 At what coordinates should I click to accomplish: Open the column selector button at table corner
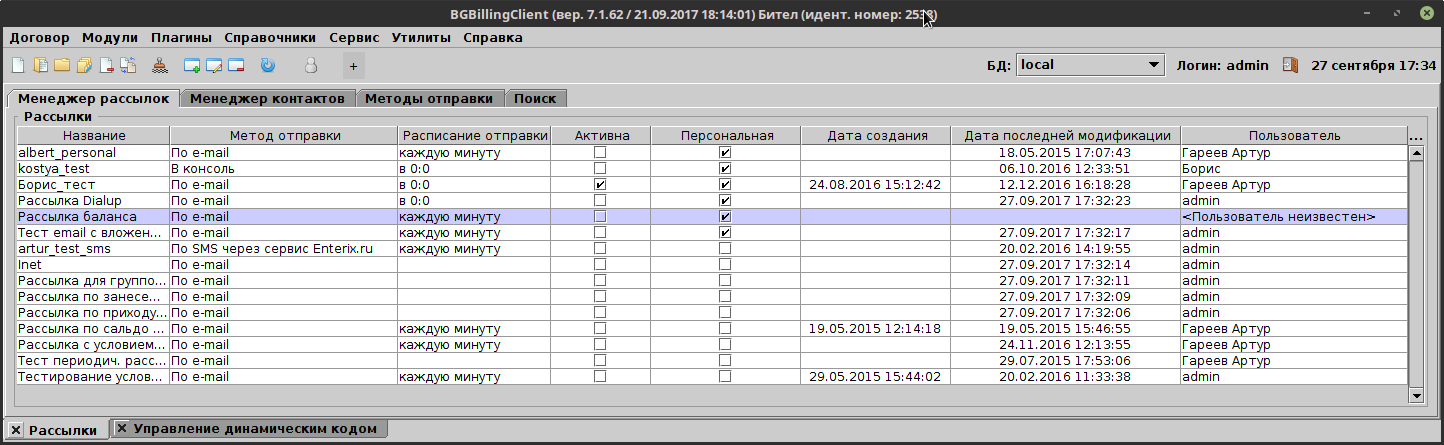click(x=1415, y=136)
